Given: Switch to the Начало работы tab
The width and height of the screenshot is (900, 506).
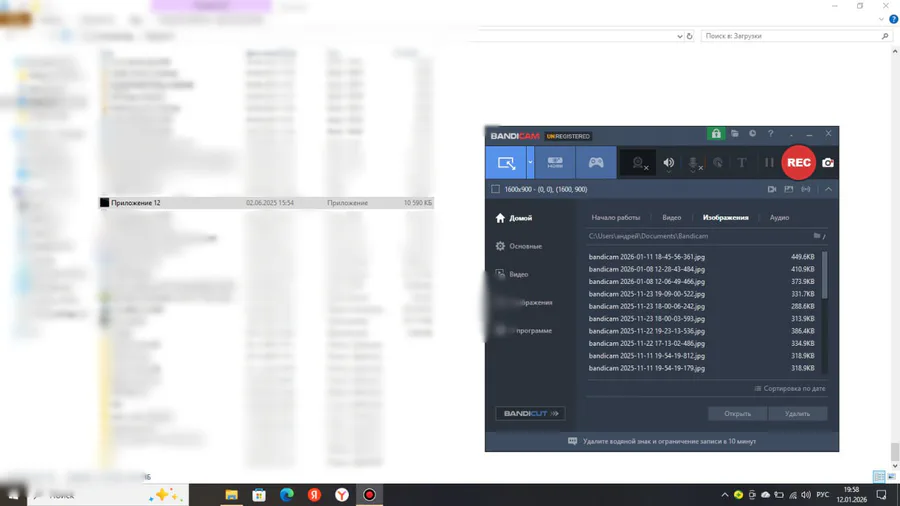Looking at the screenshot, I should (x=615, y=217).
